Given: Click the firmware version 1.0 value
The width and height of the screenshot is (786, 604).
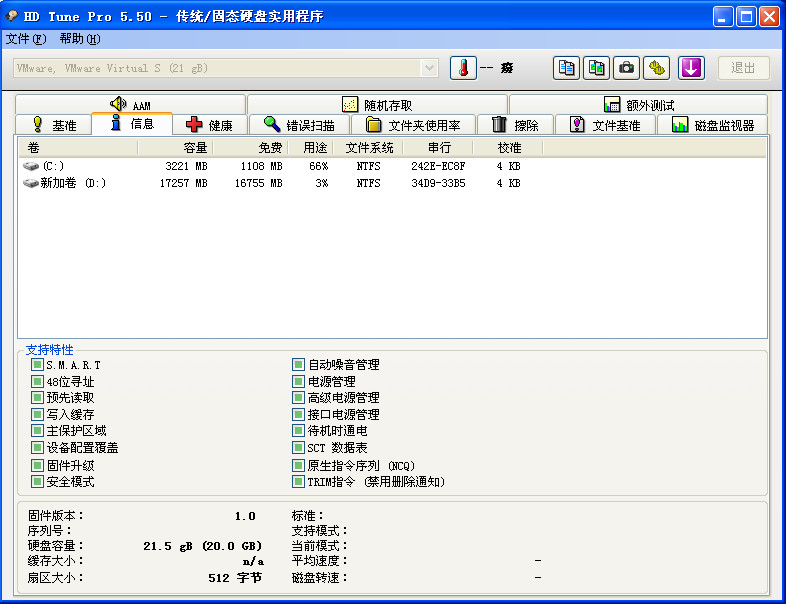Looking at the screenshot, I should 245,516.
